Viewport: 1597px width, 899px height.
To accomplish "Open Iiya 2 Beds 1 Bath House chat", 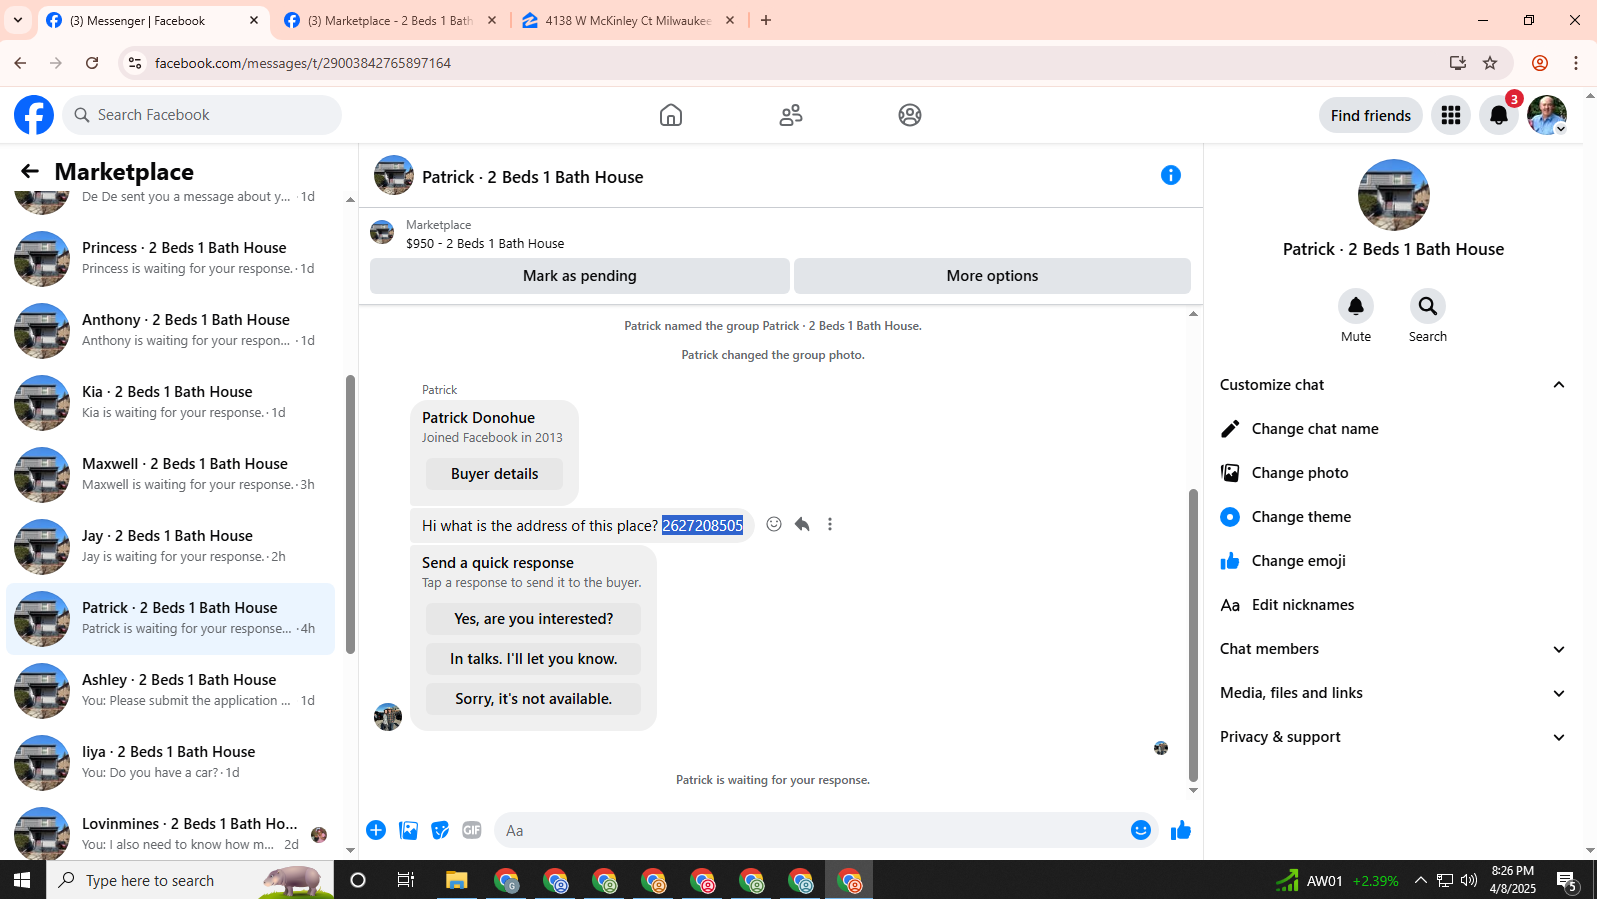I will click(x=171, y=763).
